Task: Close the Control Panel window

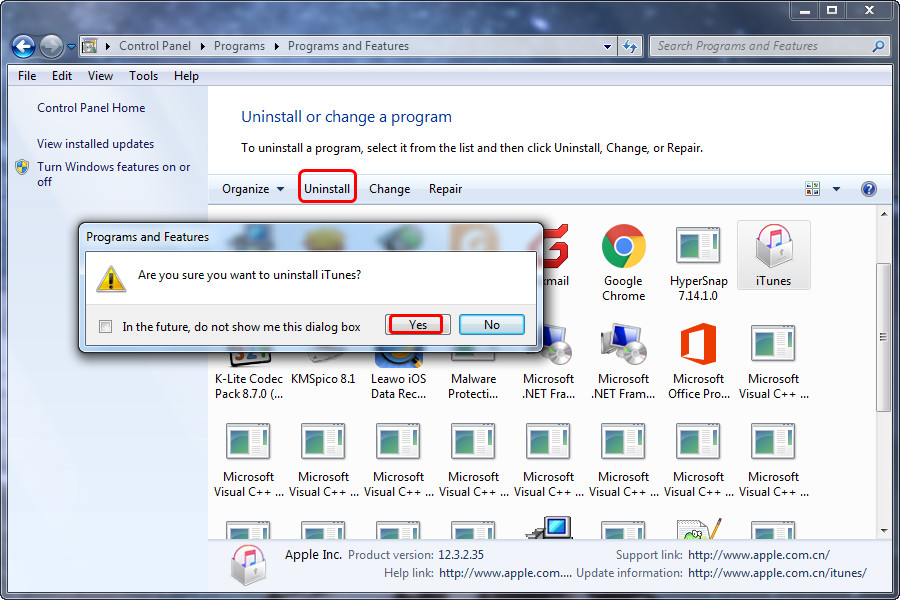Action: coord(870,10)
